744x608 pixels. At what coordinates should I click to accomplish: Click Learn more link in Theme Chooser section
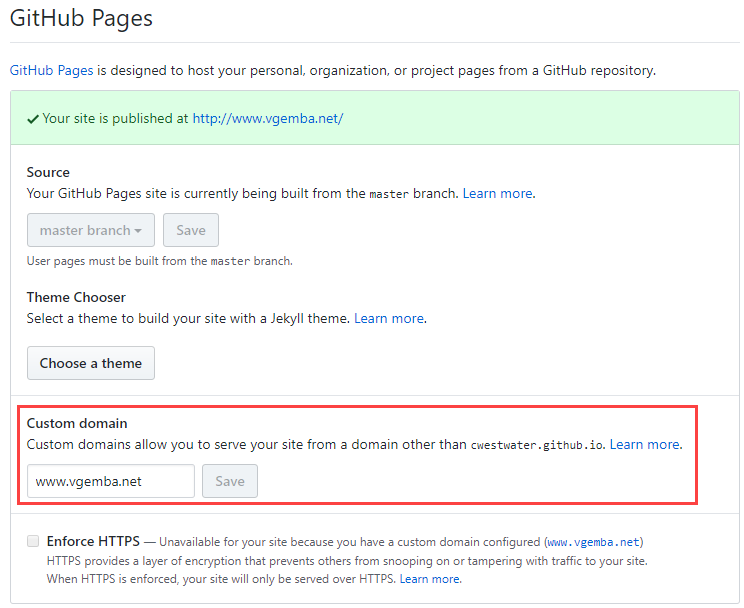pos(389,318)
